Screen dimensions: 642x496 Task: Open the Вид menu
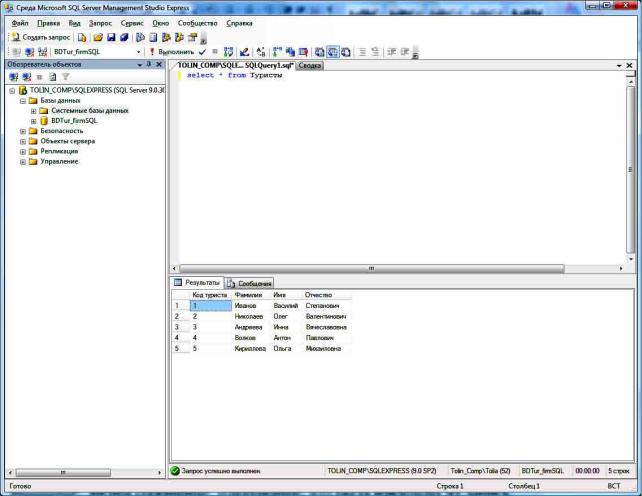click(x=74, y=23)
